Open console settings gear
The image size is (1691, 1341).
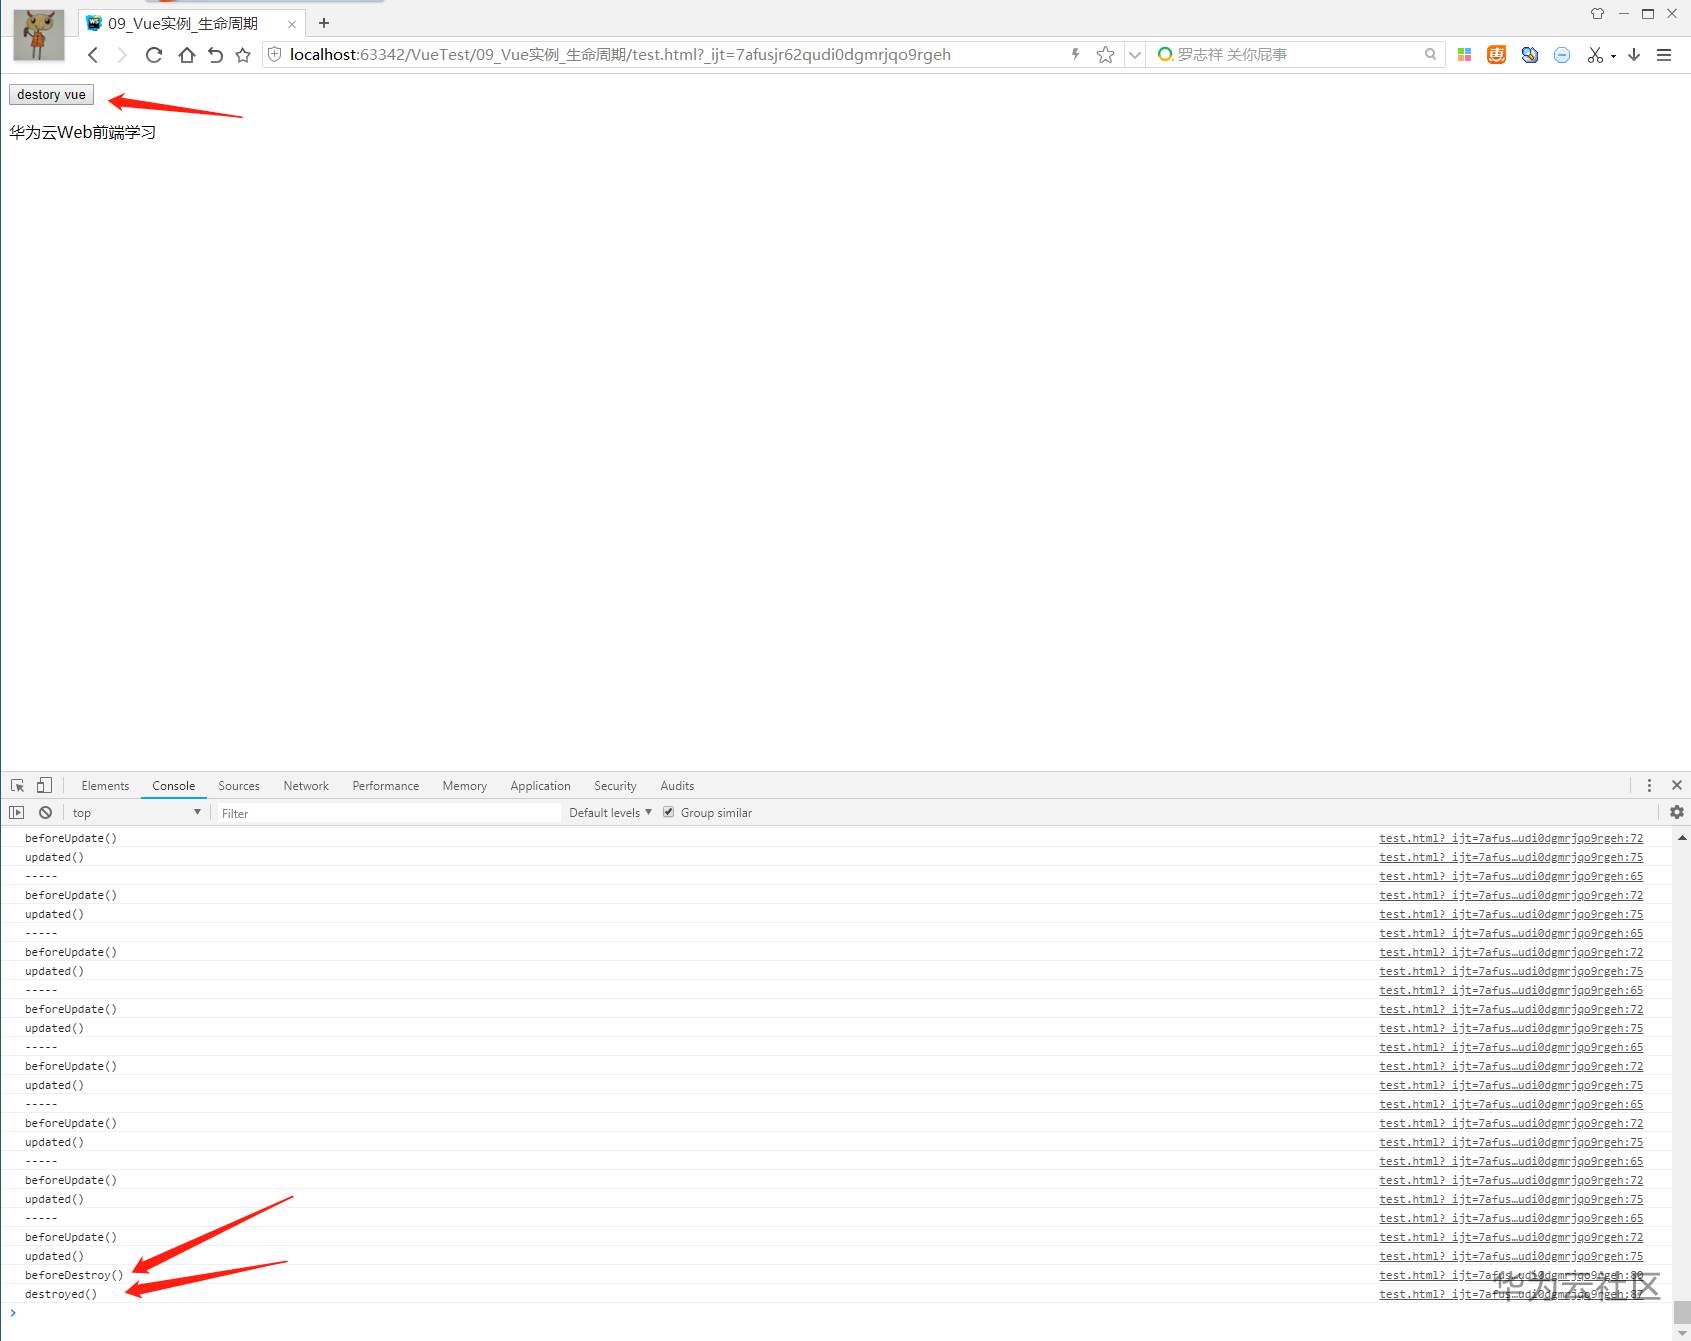click(x=1677, y=813)
